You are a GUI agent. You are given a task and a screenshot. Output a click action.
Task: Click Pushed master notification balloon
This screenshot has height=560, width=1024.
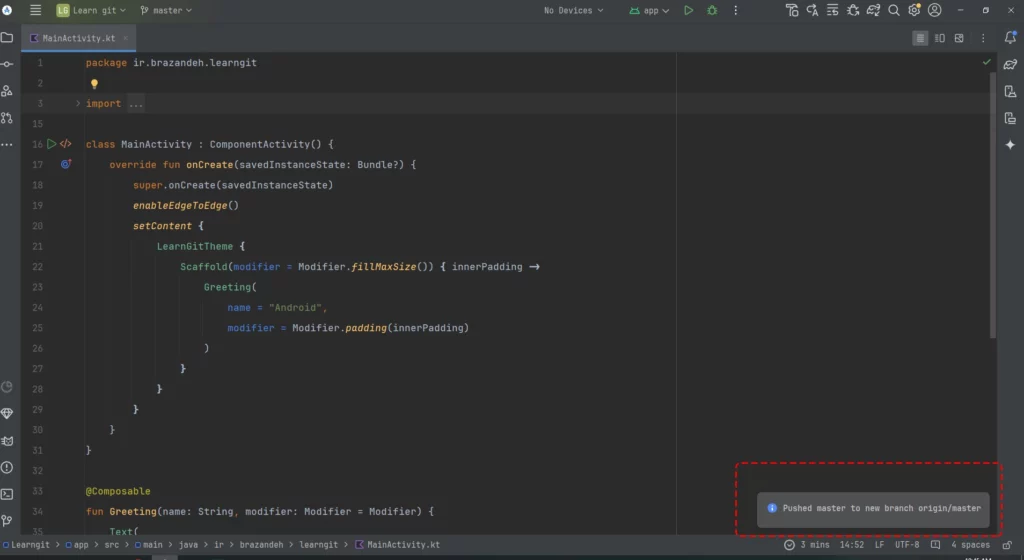coord(873,509)
